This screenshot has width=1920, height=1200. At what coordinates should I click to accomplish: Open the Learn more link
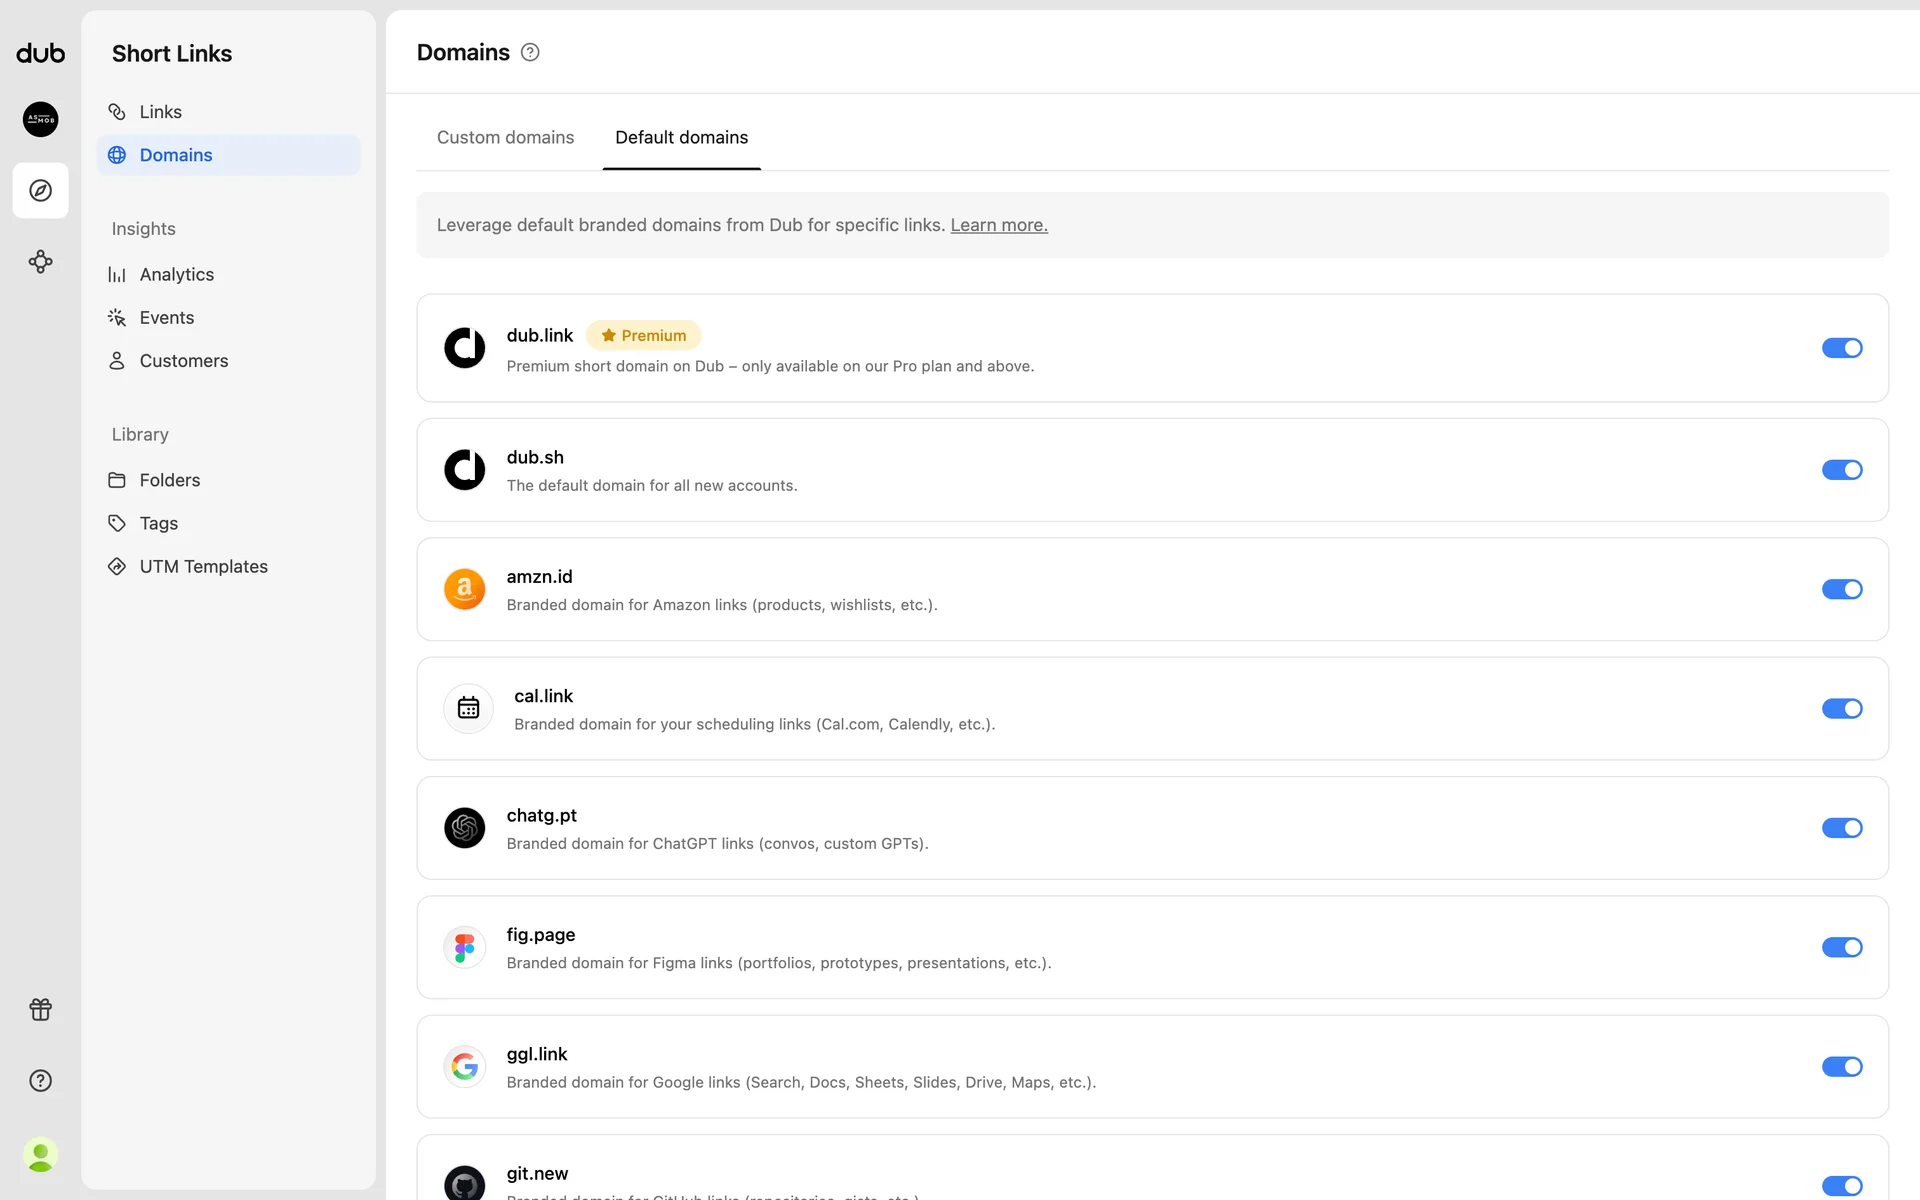998,225
